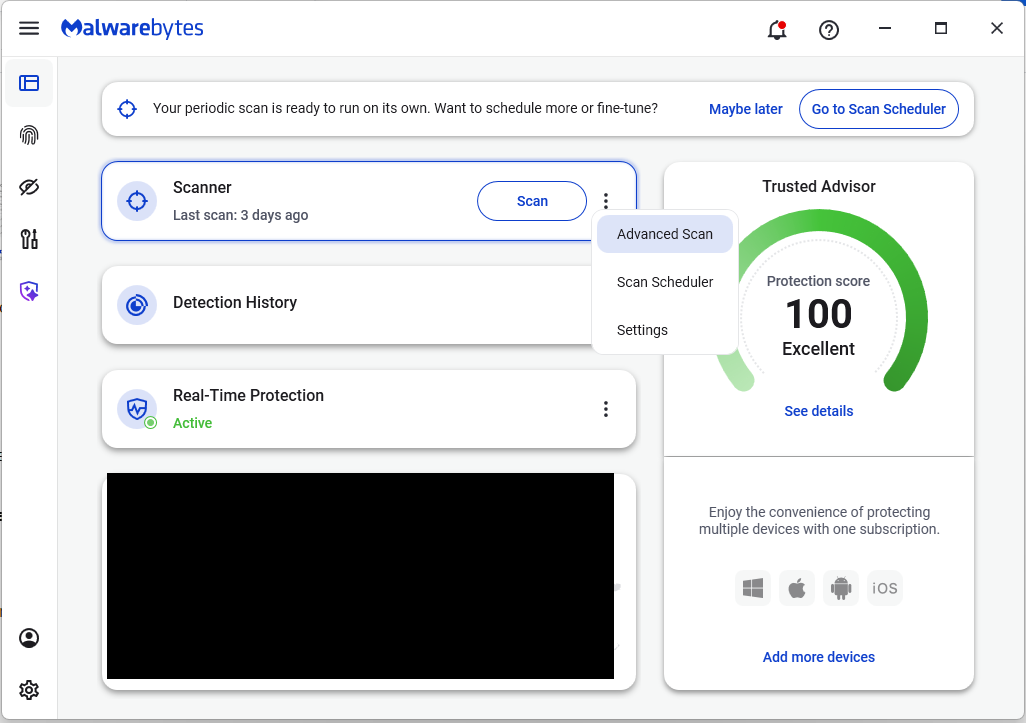Open the purple shield sparkle sidebar icon
Screen dimensions: 1026x723
[x=29, y=291]
